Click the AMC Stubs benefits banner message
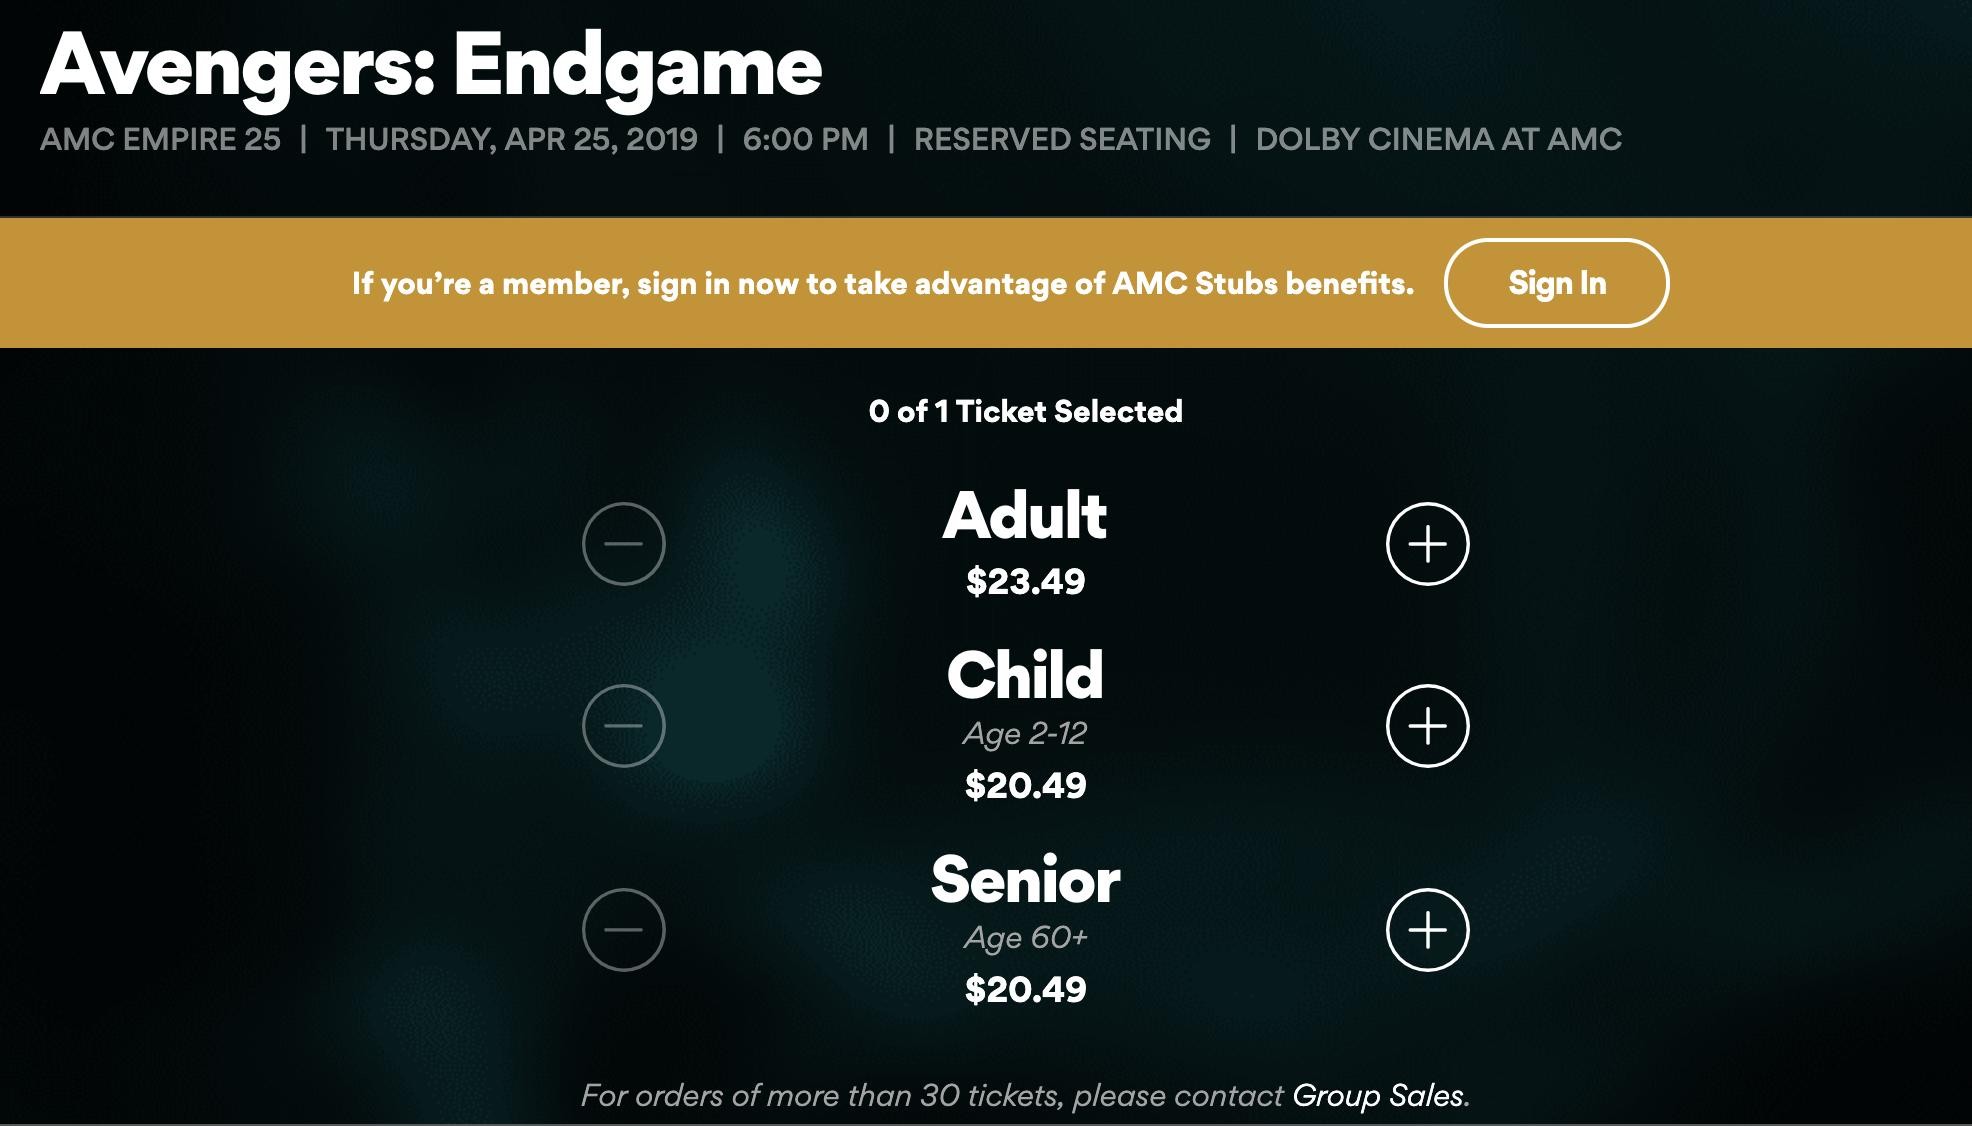The image size is (1972, 1126). [x=882, y=284]
